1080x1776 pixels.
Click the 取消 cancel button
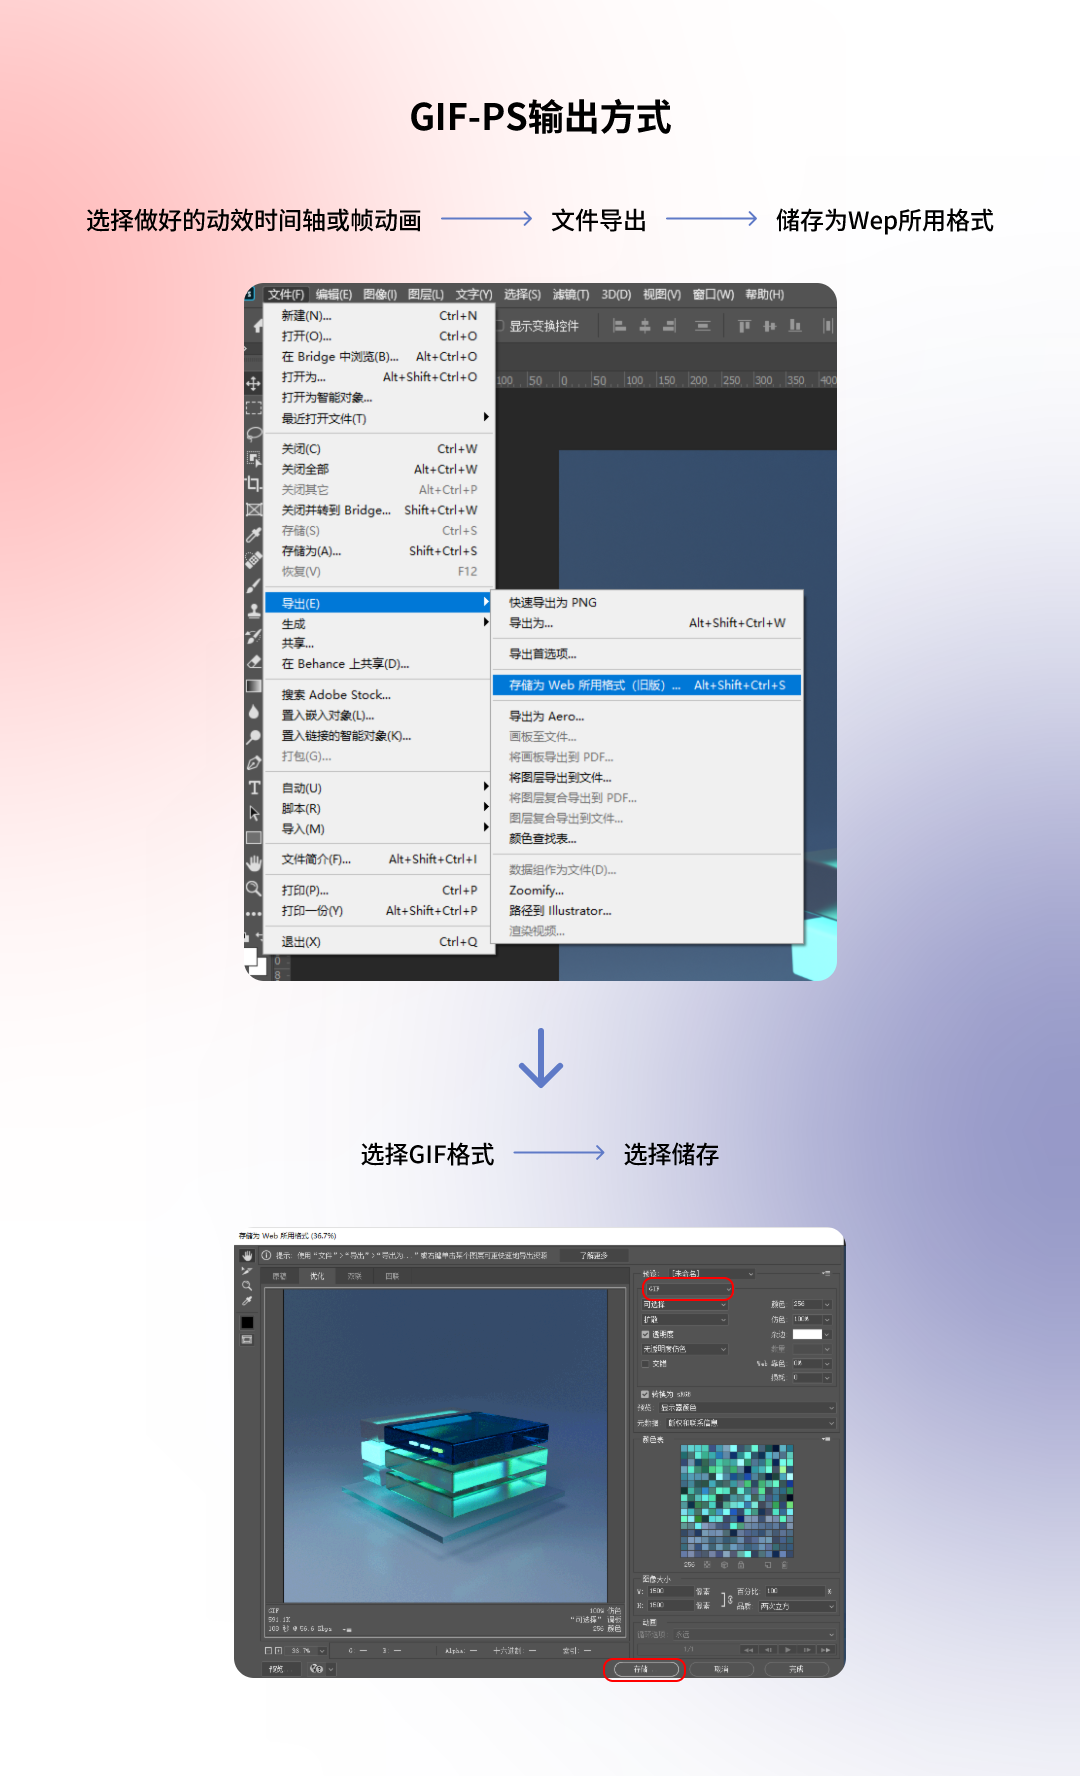pyautogui.click(x=721, y=1669)
